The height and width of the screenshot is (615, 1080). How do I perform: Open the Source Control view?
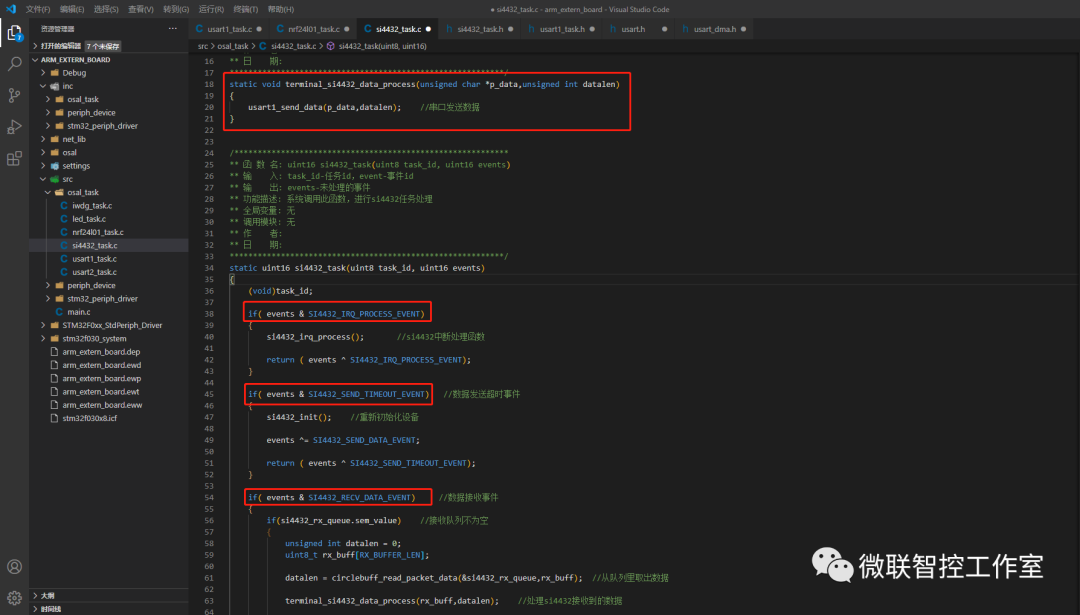point(14,95)
